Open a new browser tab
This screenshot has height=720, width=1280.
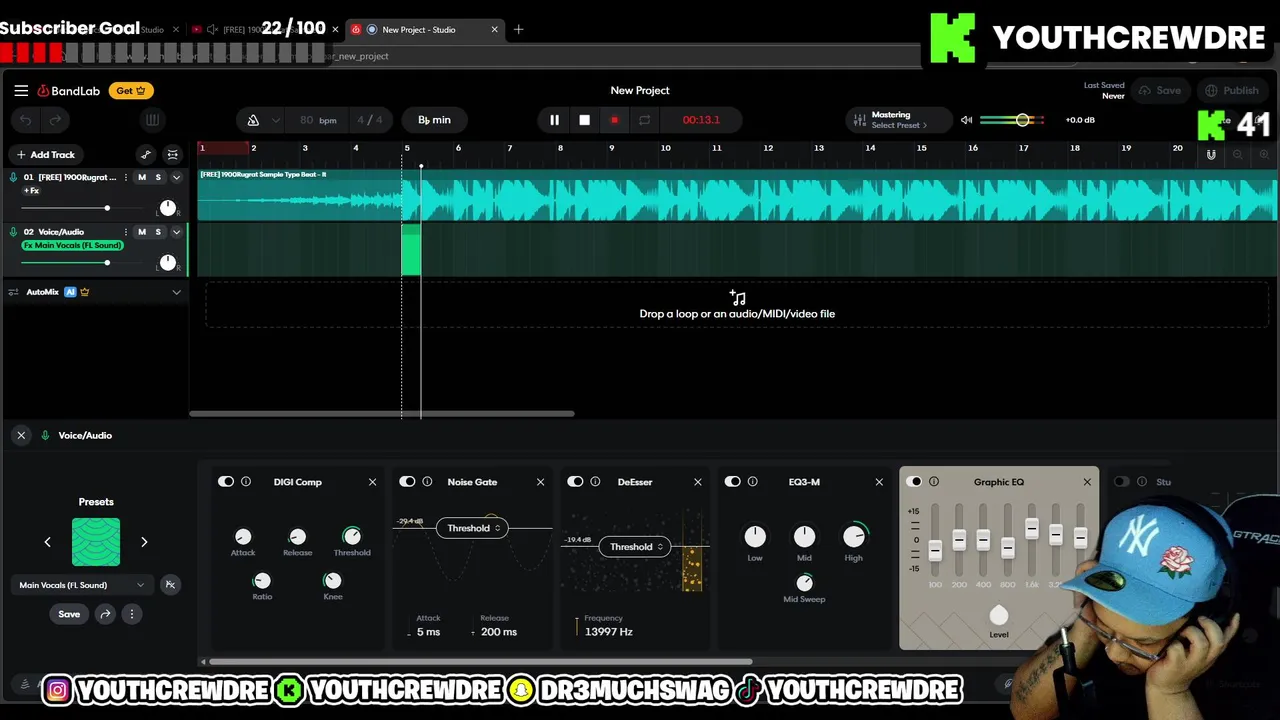pos(518,30)
